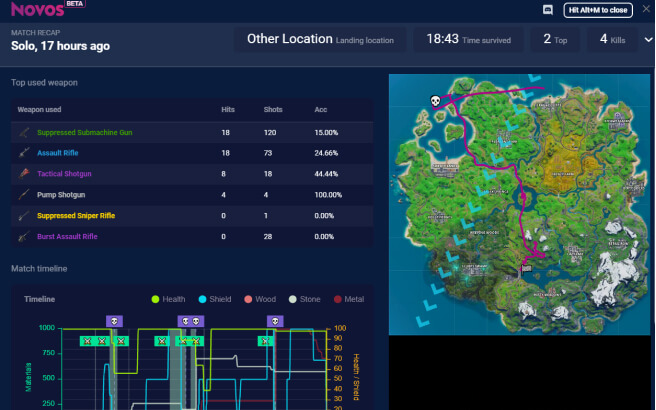Viewport: 656px width, 410px height.
Task: Click the first crossed-swords fight marker on timeline
Action: (x=87, y=341)
